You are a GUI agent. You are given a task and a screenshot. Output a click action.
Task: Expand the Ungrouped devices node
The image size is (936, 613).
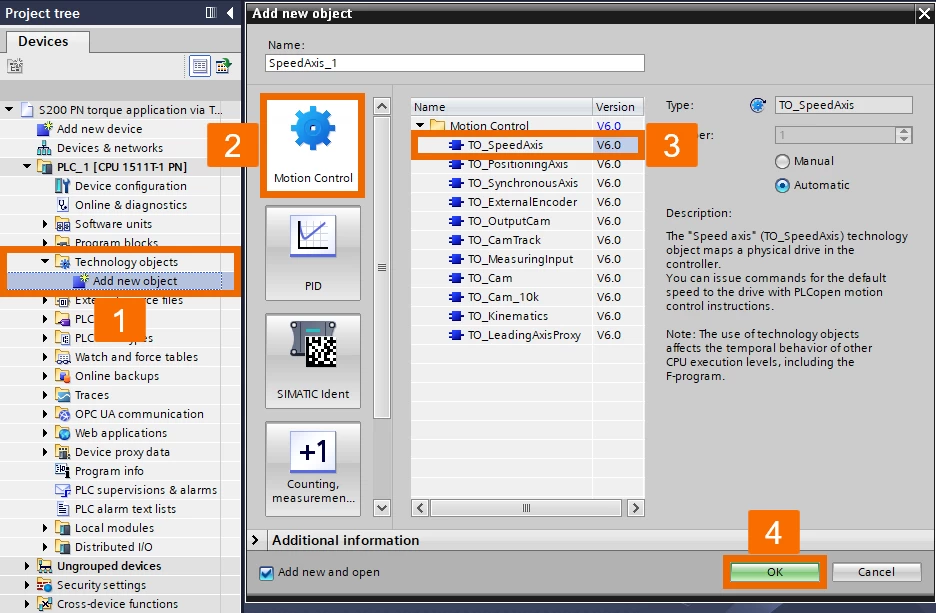tap(27, 566)
